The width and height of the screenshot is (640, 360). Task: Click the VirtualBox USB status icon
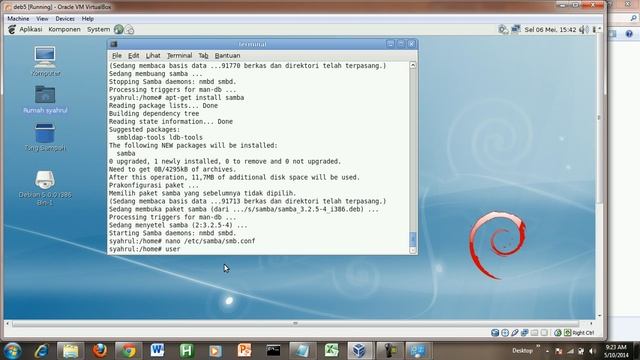[515, 333]
